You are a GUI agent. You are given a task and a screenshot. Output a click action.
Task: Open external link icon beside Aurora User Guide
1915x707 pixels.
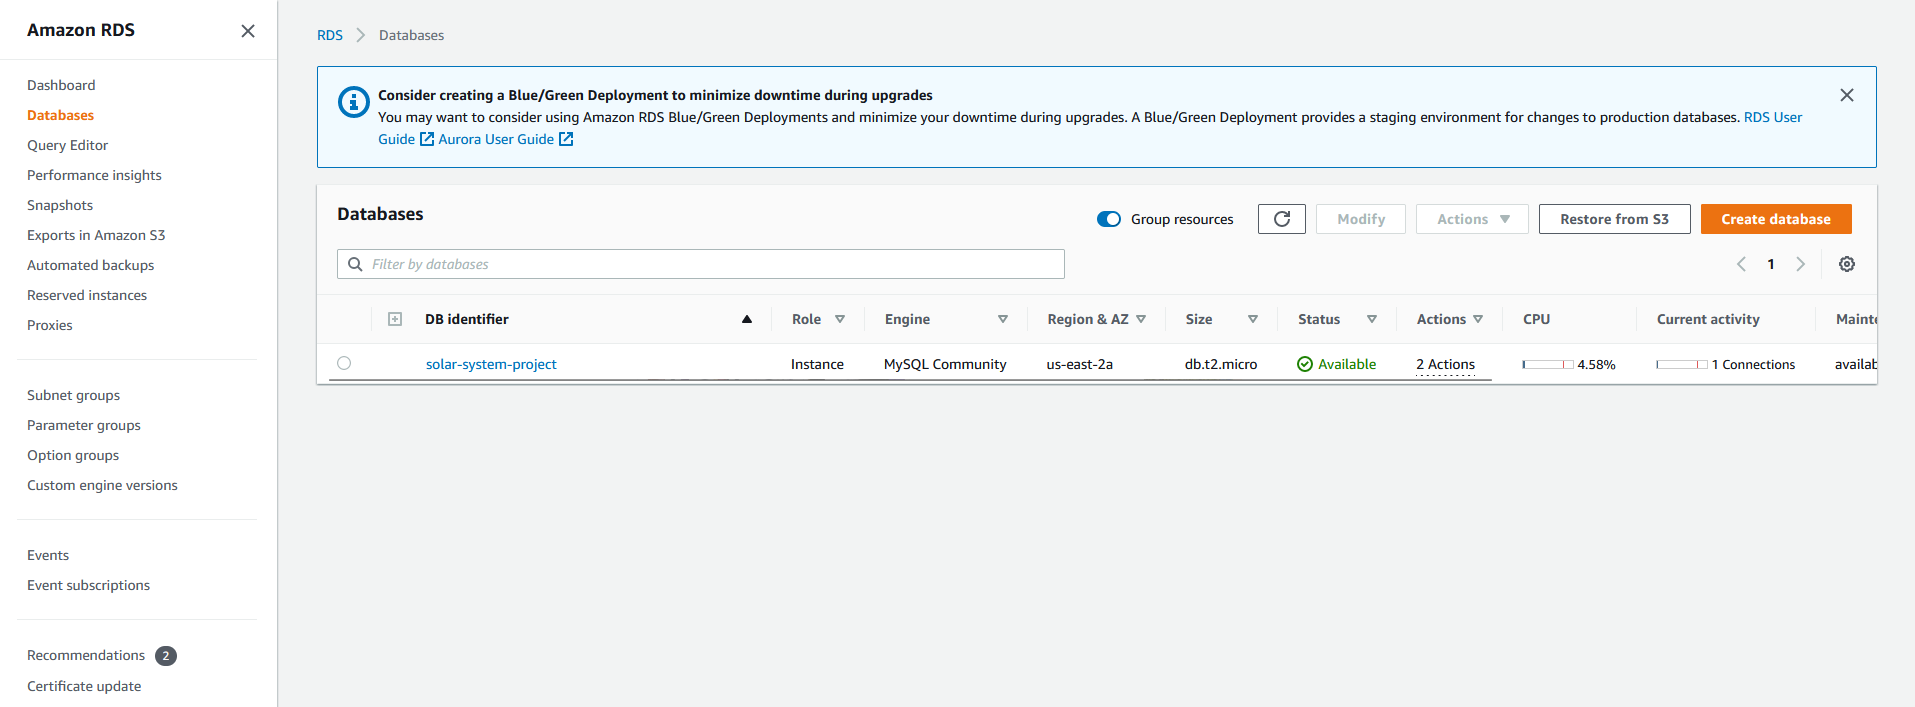tap(566, 139)
